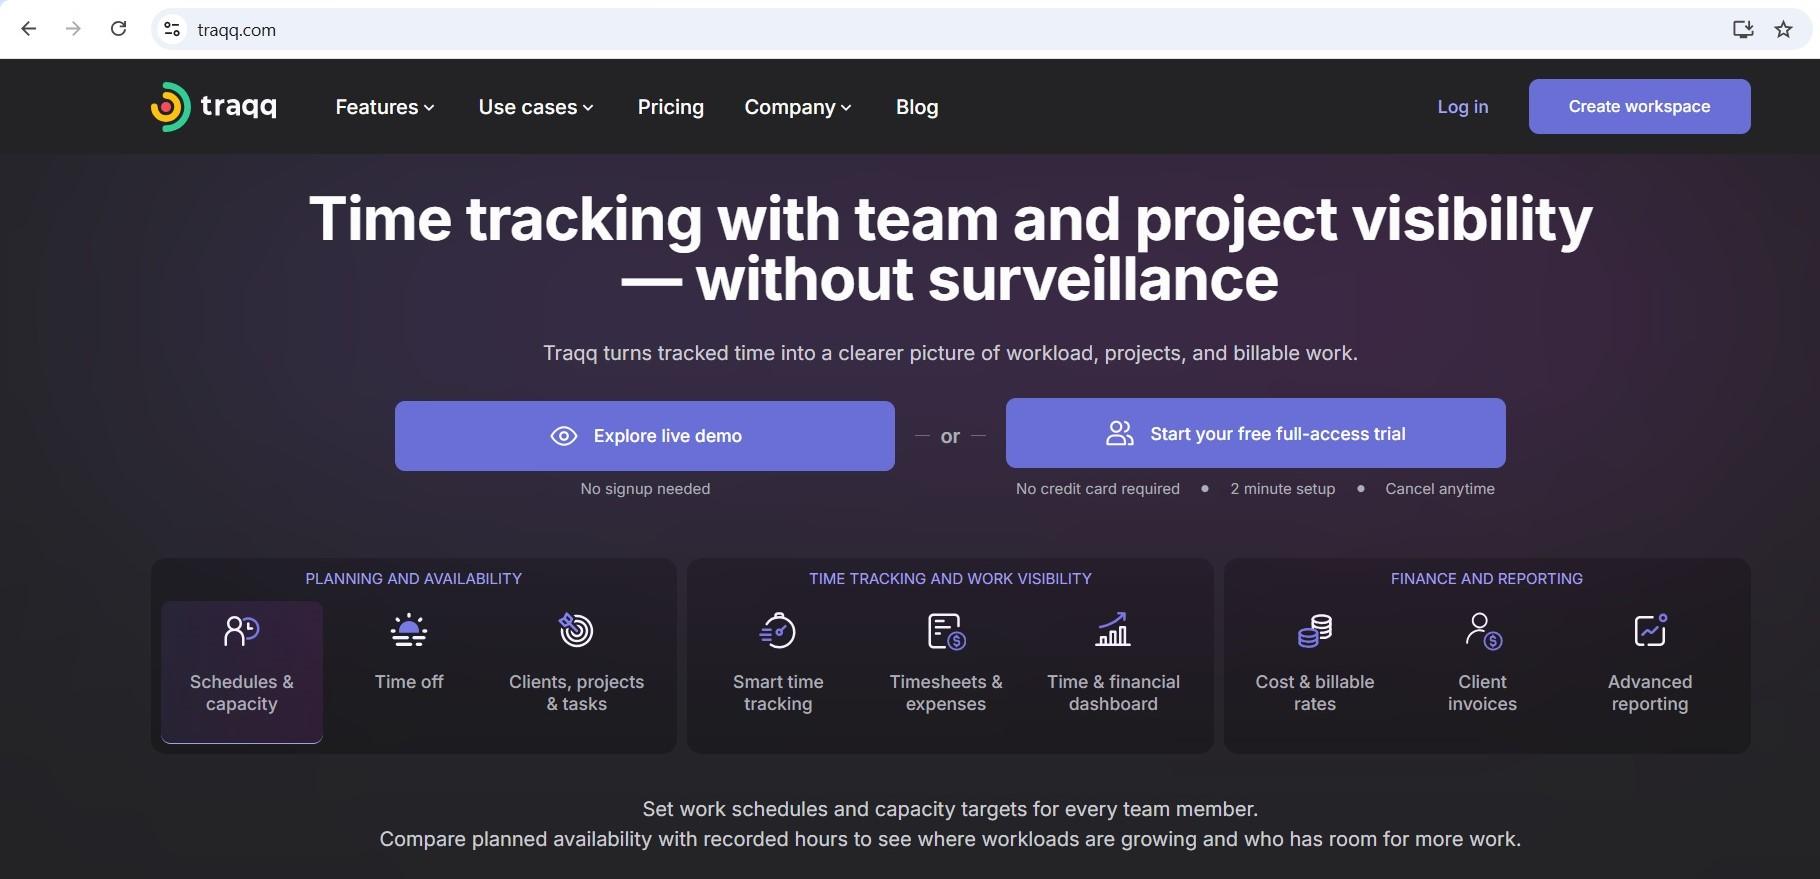This screenshot has height=879, width=1820.
Task: Select the Advanced reporting label
Action: point(1650,693)
